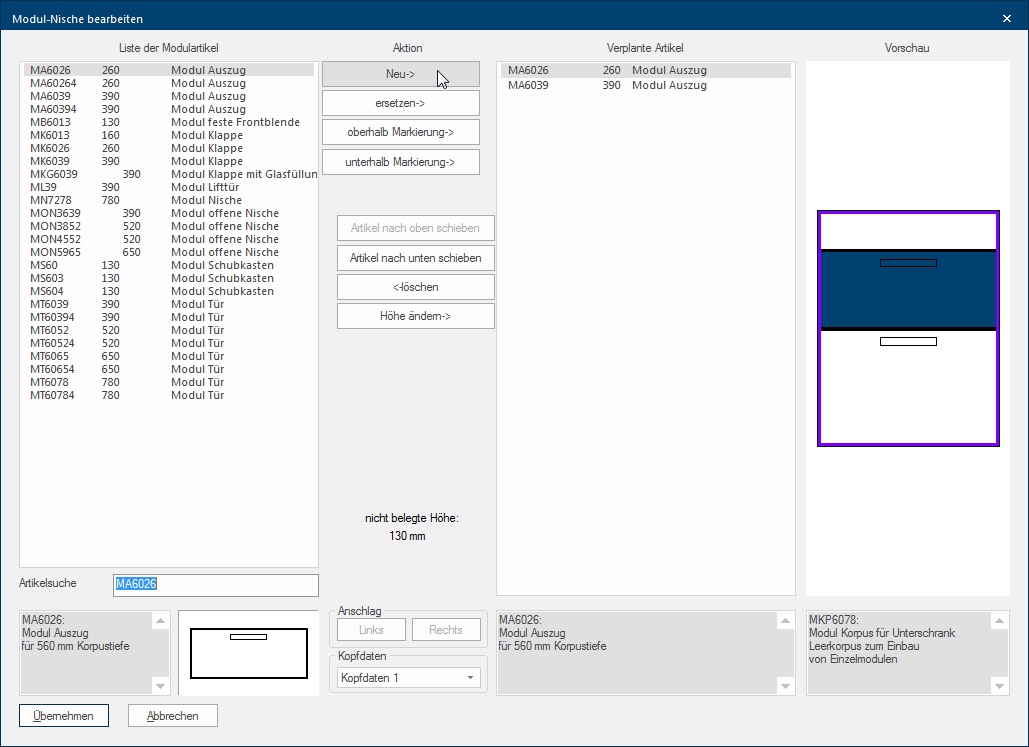Click the lower white drawer in preview

pos(908,385)
